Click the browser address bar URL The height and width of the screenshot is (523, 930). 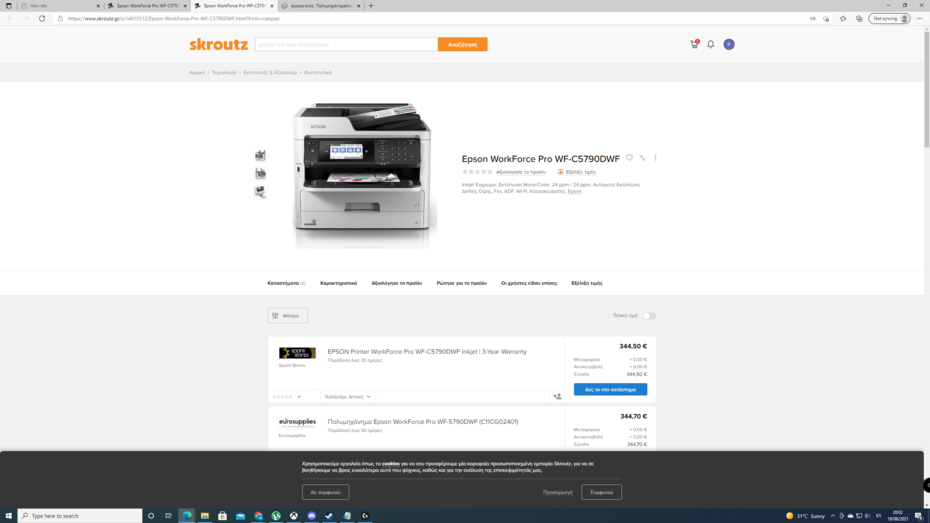tap(174, 18)
